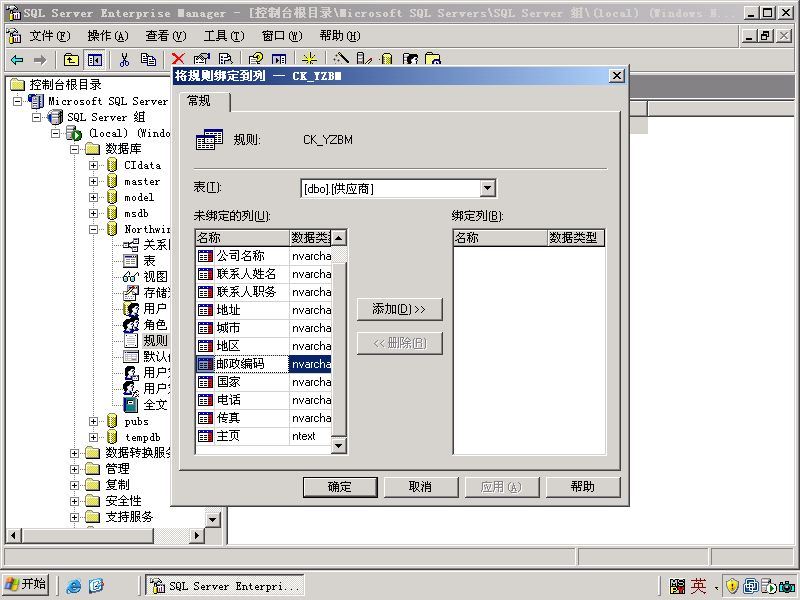Expand the CIdata database node
The image size is (800, 600).
[93, 165]
